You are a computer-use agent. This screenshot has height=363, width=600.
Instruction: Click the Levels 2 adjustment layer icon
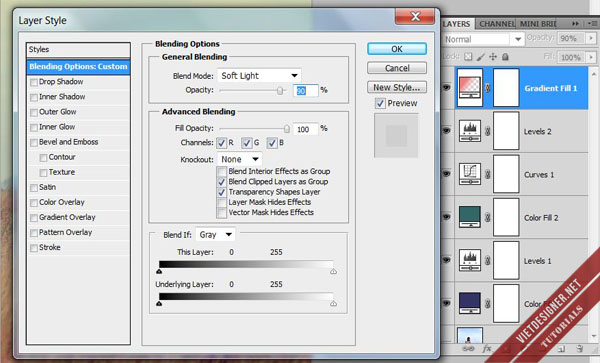pyautogui.click(x=470, y=131)
